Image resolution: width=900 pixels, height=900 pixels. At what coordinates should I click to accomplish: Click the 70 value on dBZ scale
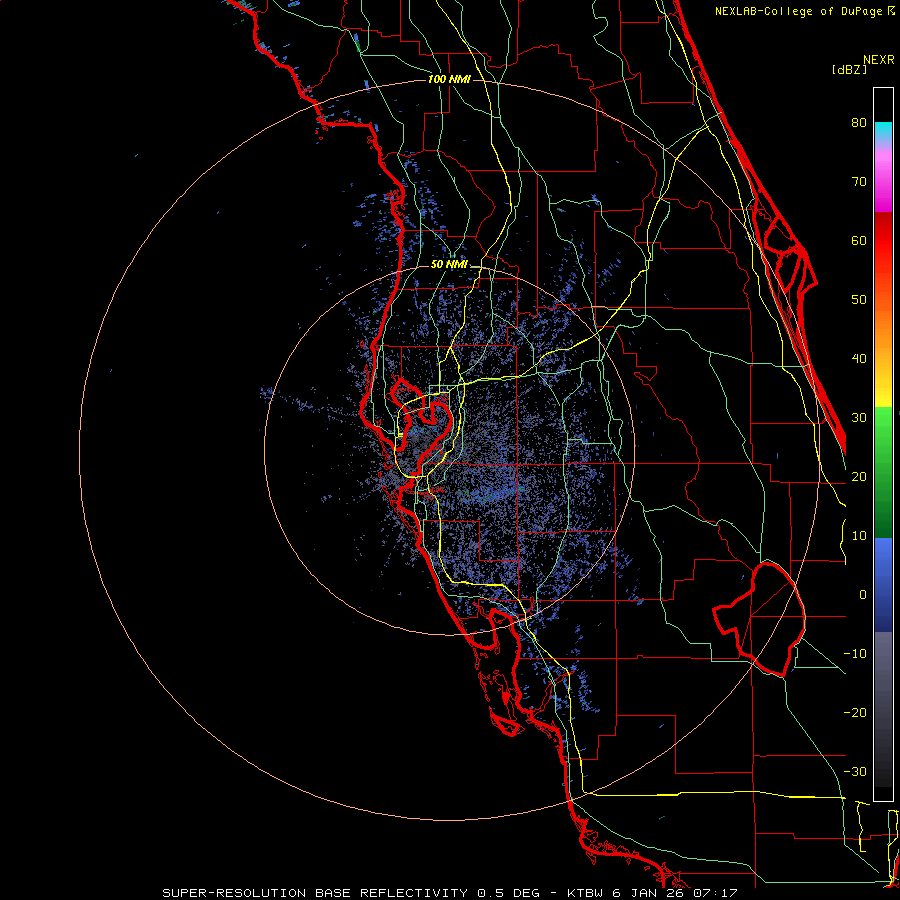coord(859,181)
